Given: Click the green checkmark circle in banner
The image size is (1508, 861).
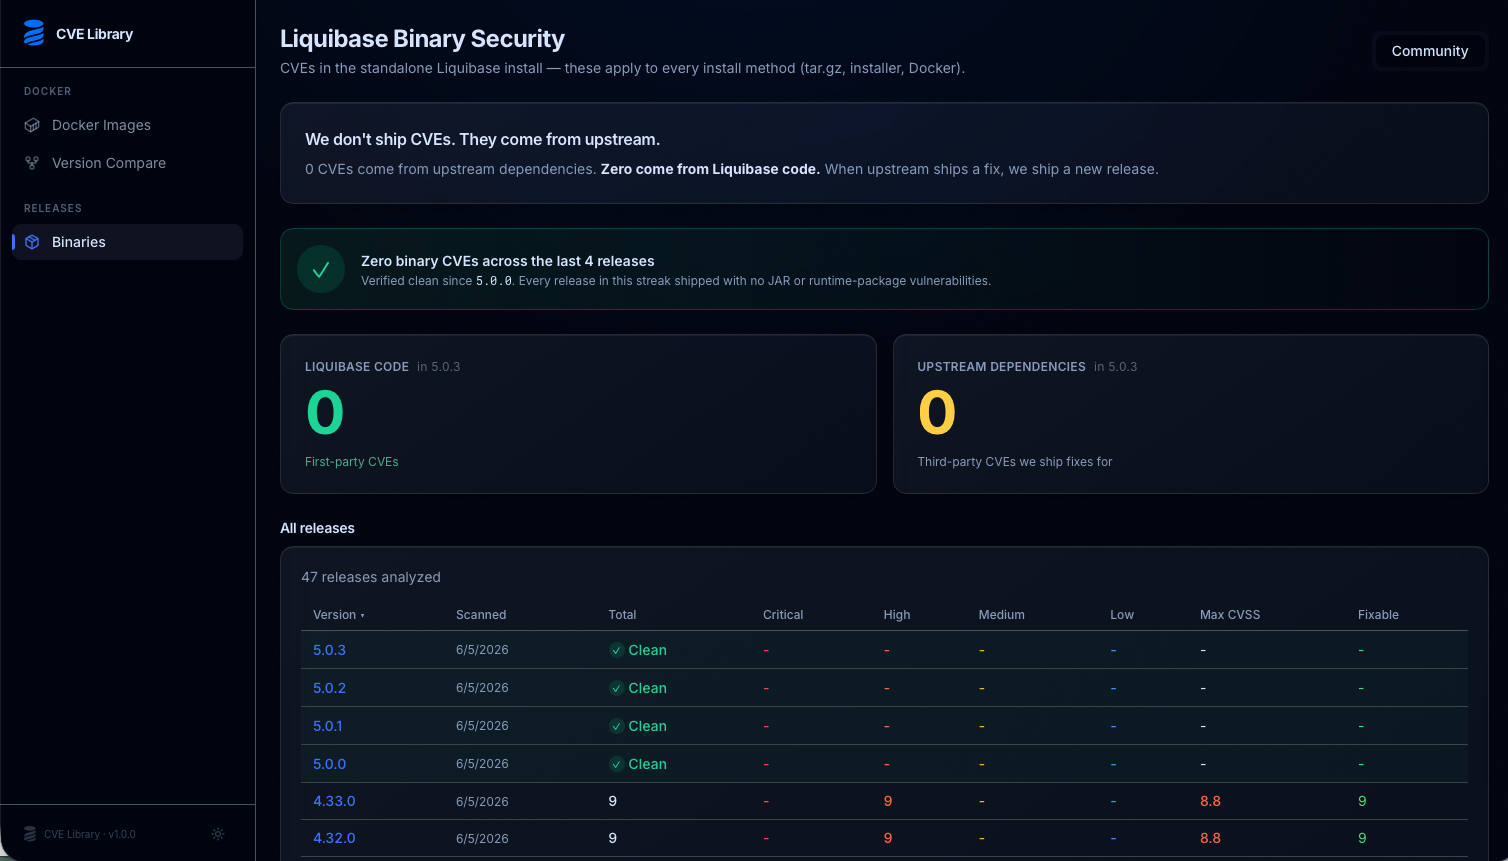Looking at the screenshot, I should coord(321,269).
